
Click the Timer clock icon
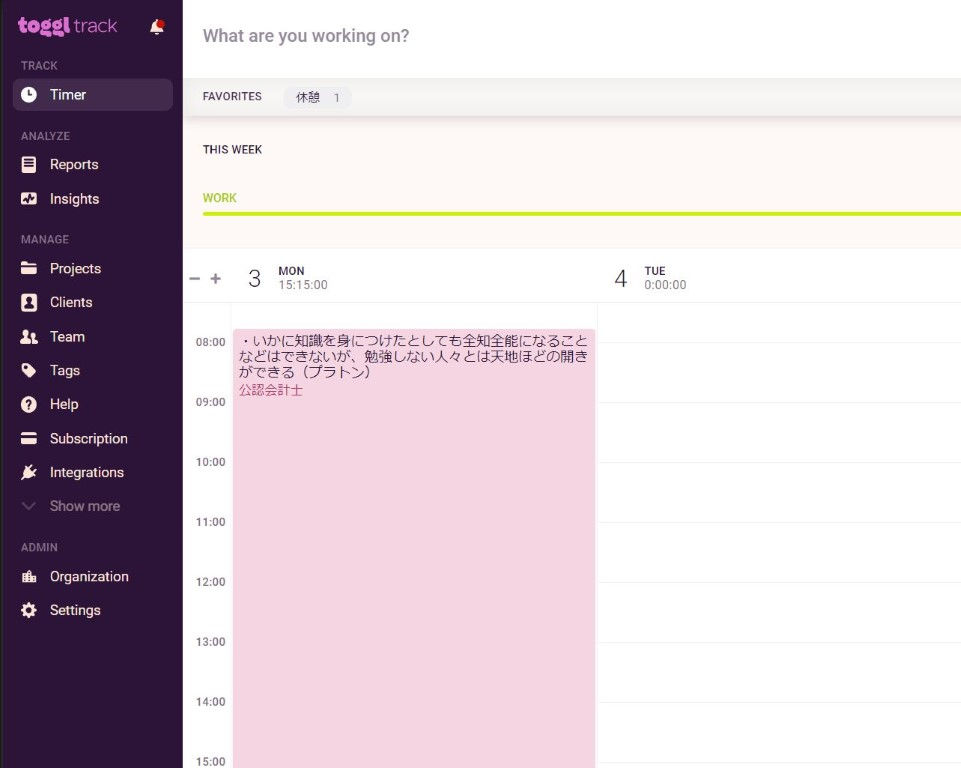coord(29,94)
